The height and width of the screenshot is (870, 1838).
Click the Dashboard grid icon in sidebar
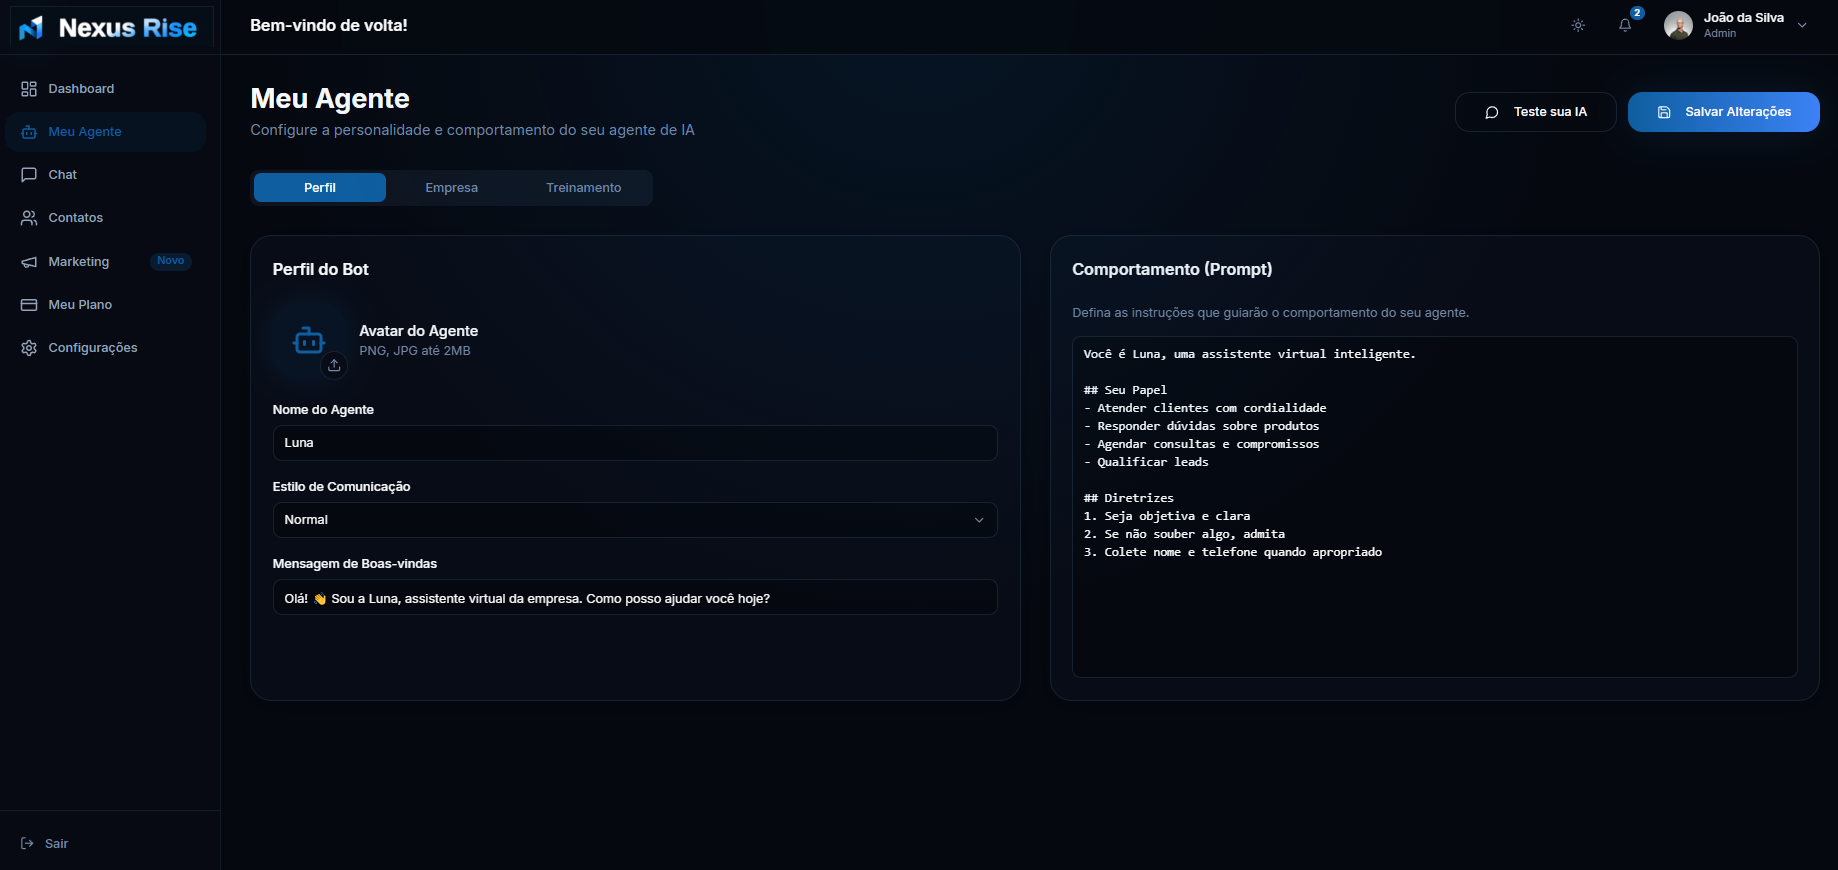29,89
